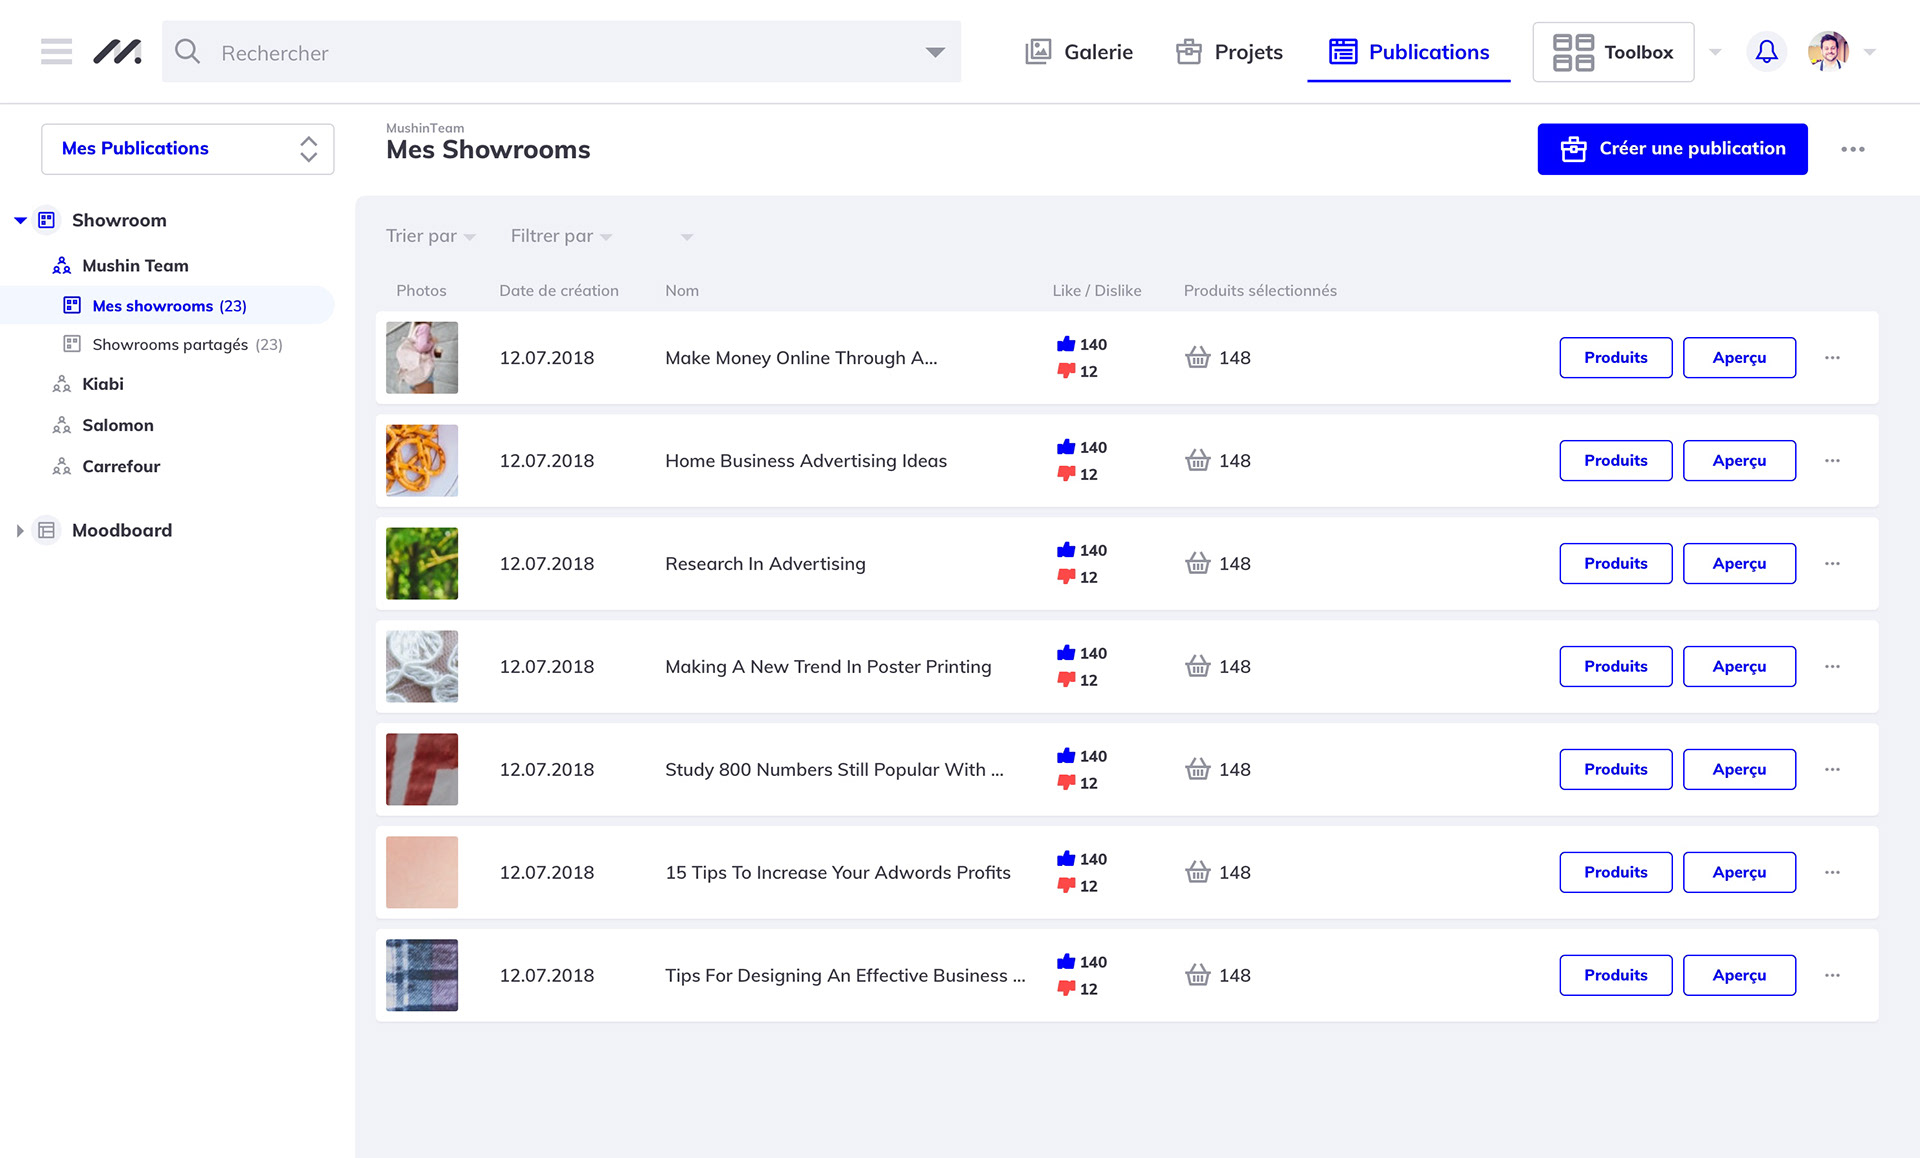The height and width of the screenshot is (1158, 1920).
Task: Click the thumbs up icon on Research In Advertising
Action: click(x=1066, y=550)
